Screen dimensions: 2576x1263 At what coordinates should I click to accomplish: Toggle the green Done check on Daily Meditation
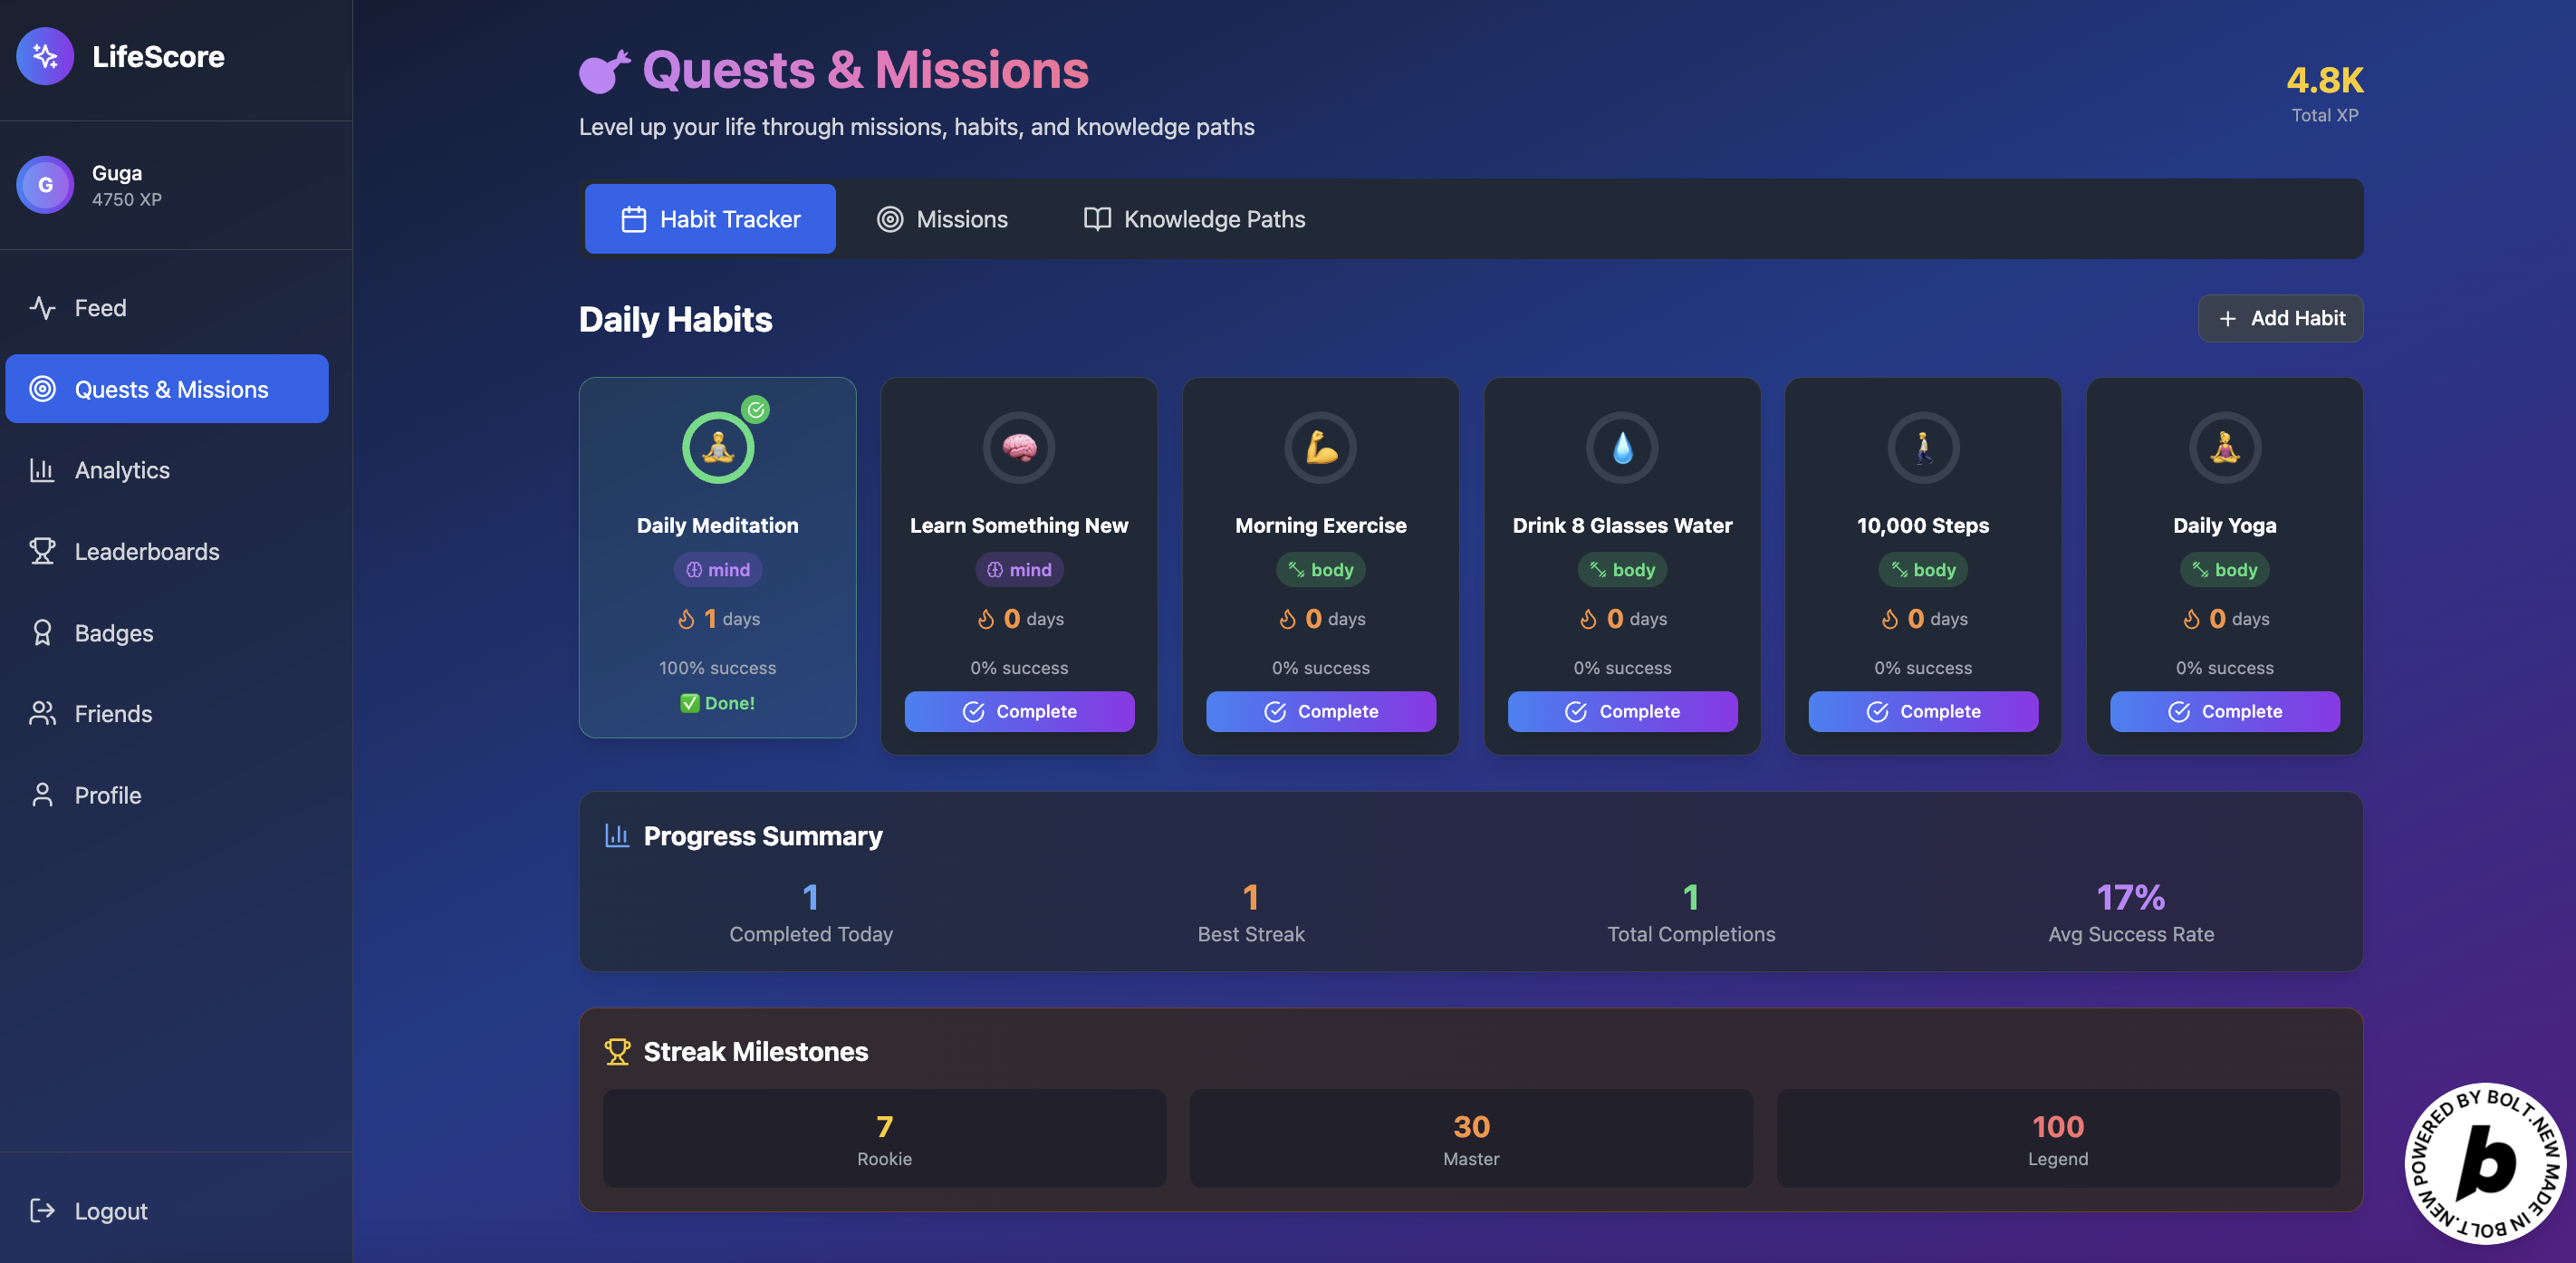[x=717, y=703]
